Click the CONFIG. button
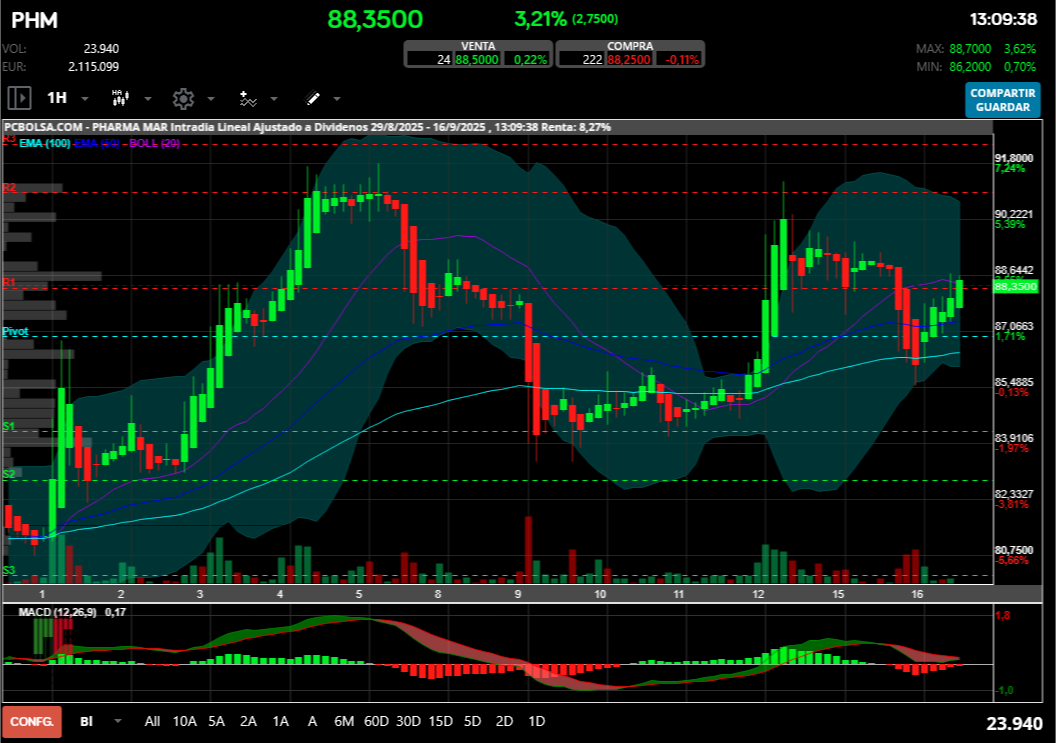The width and height of the screenshot is (1056, 743). (x=32, y=721)
